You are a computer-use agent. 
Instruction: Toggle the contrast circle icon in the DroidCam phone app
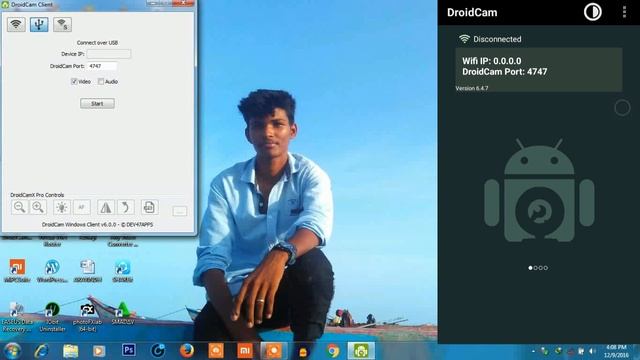click(592, 12)
